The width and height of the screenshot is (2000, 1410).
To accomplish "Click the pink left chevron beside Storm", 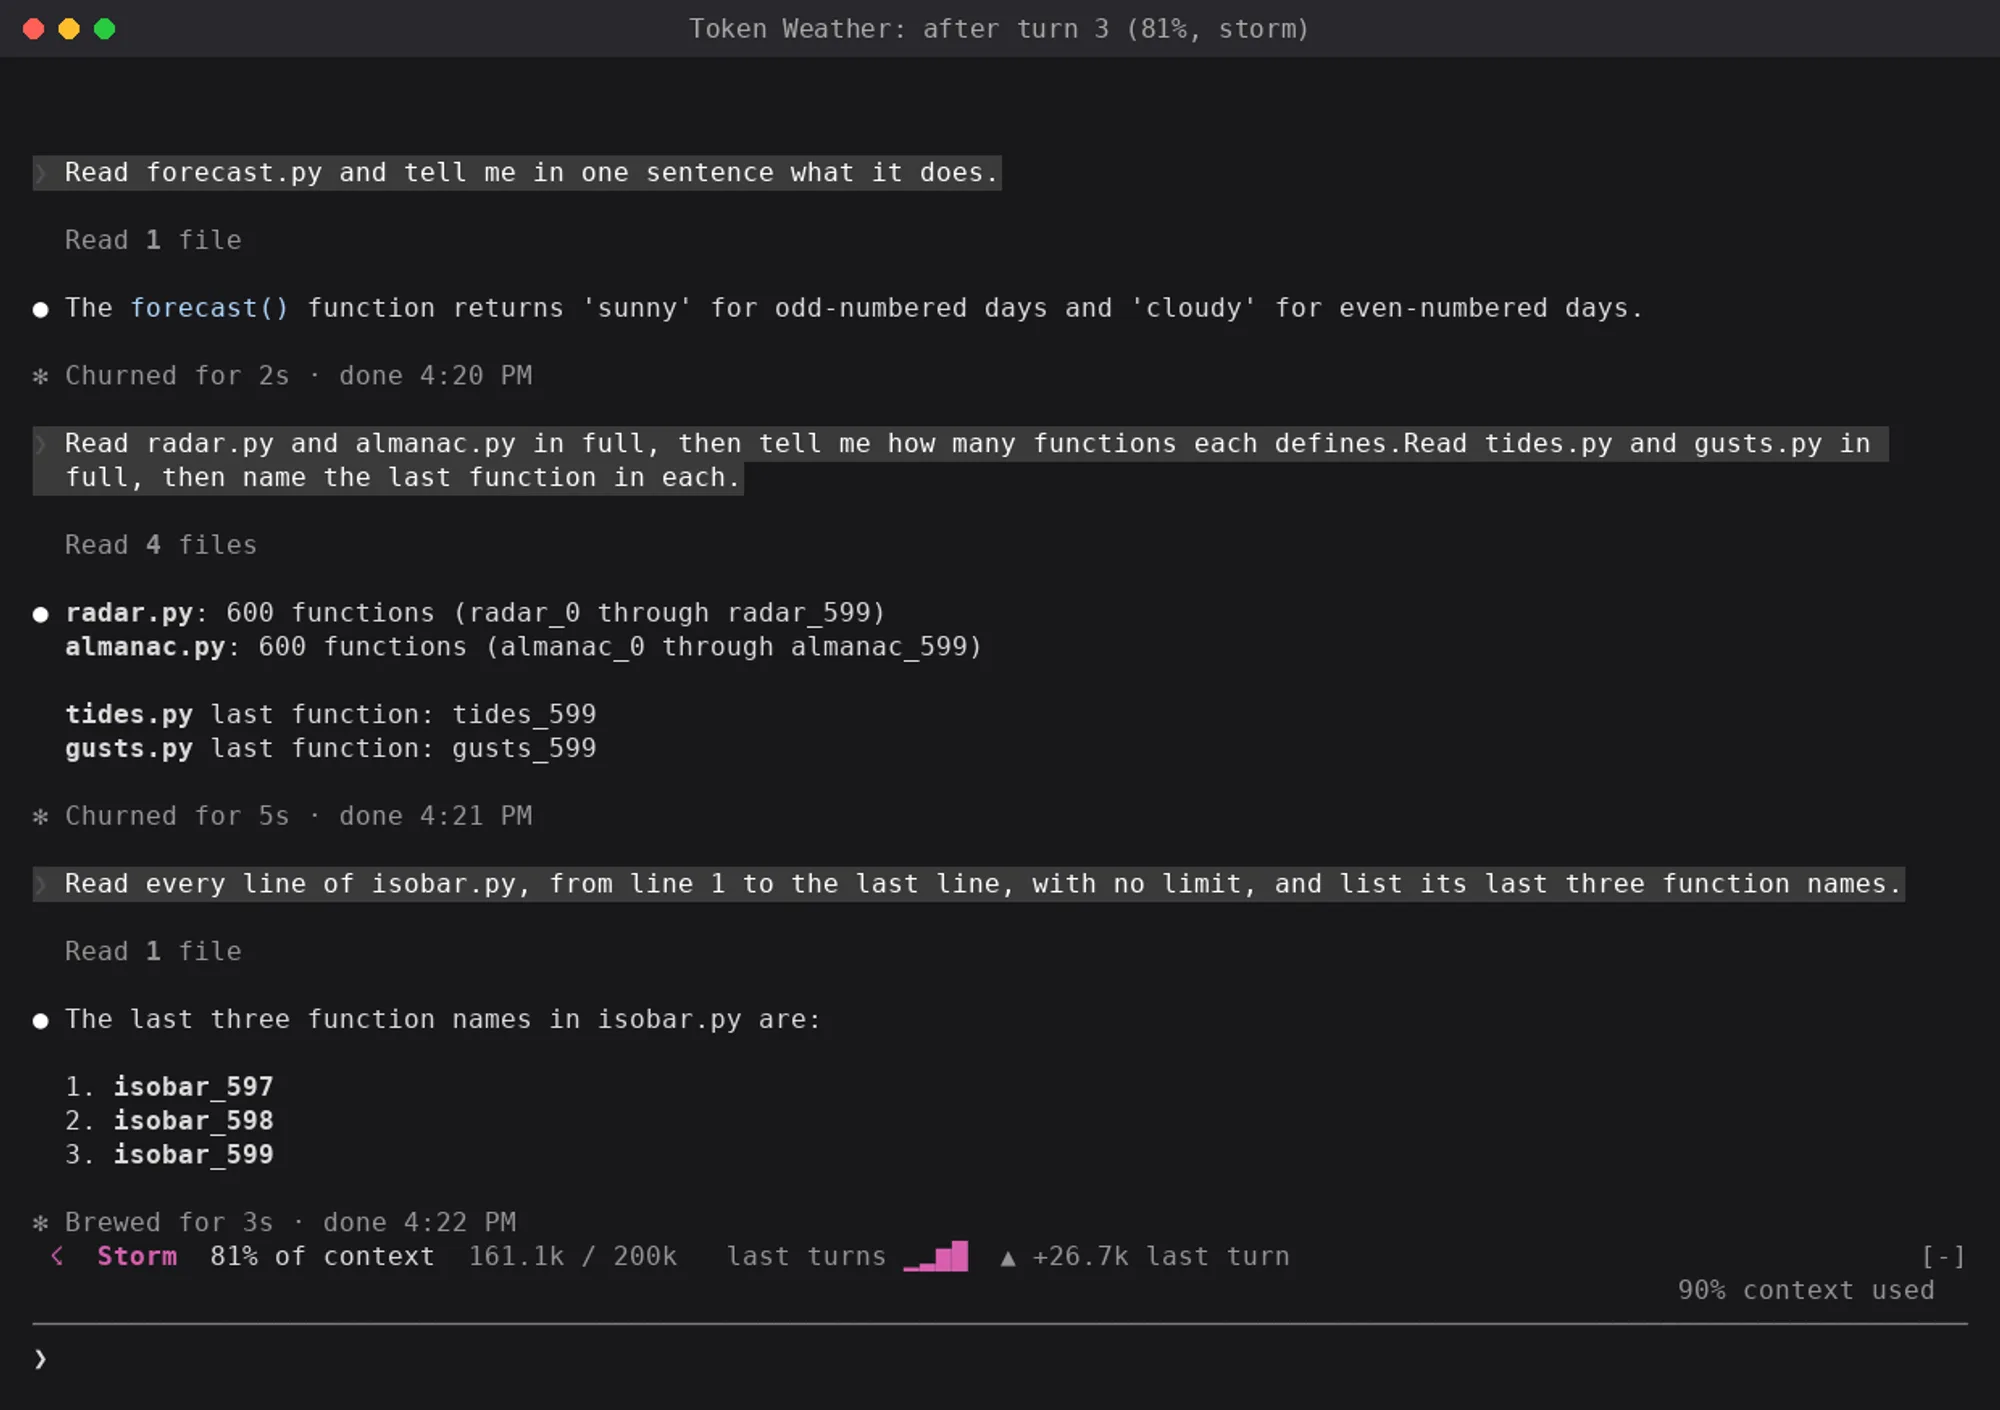I will 57,1256.
